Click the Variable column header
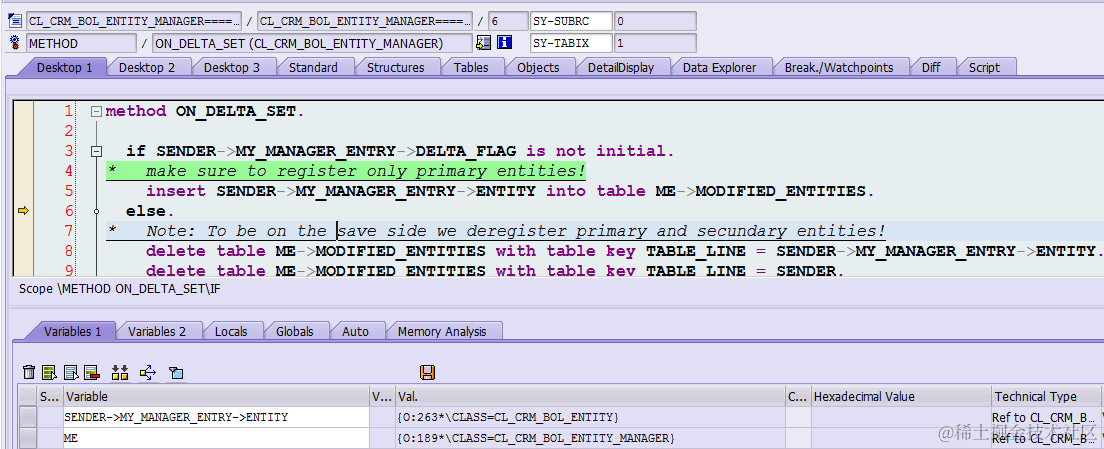The height and width of the screenshot is (449, 1104). [216, 397]
